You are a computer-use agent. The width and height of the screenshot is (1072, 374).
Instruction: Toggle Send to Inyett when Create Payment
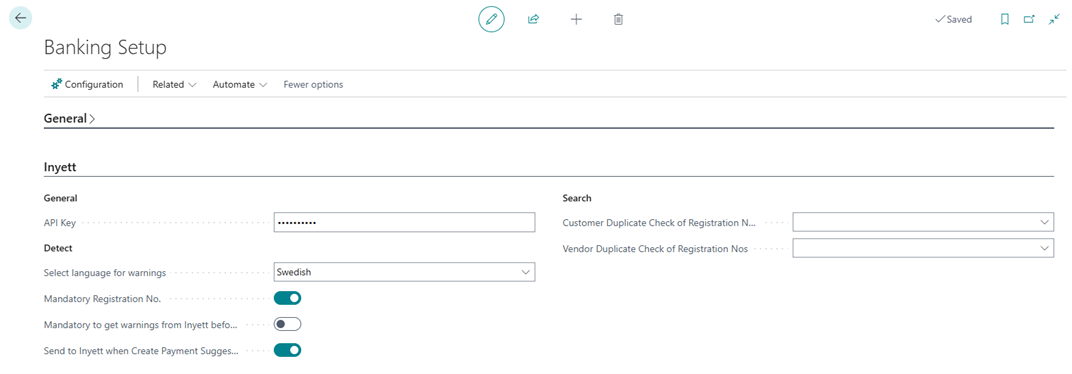point(287,350)
